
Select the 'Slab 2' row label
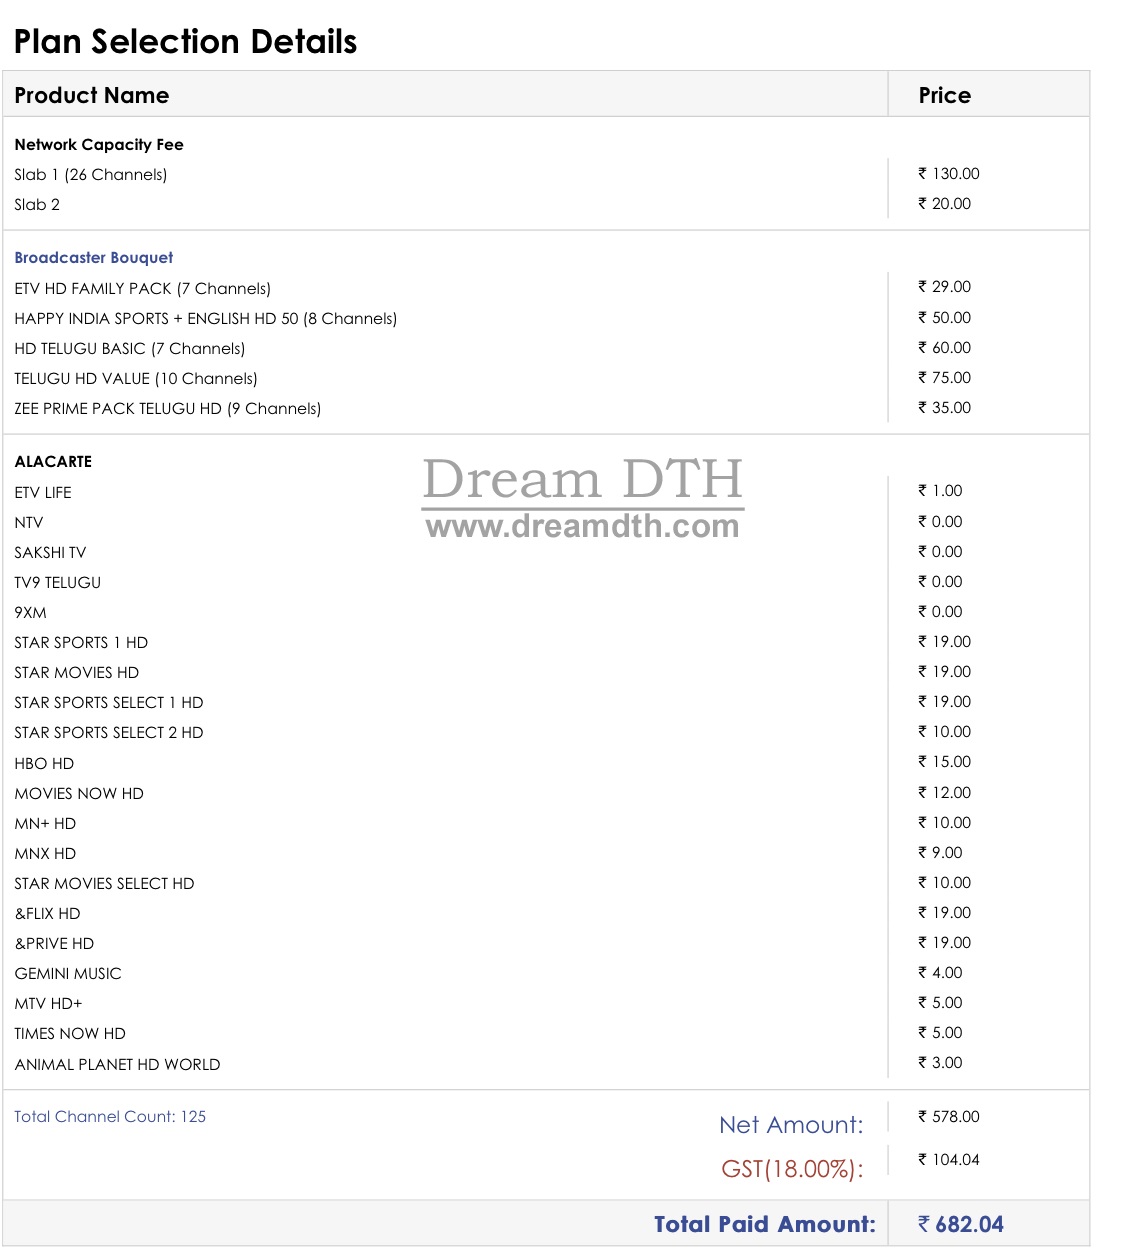click(37, 204)
